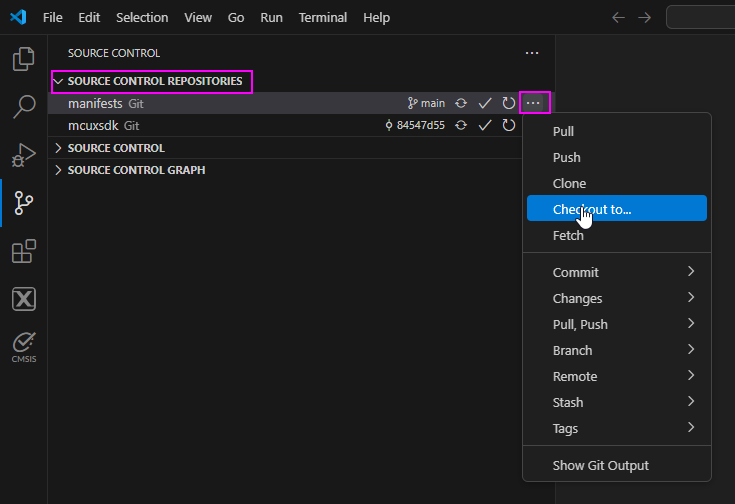Open the Extensions view icon
Image resolution: width=735 pixels, height=504 pixels.
coord(23,252)
